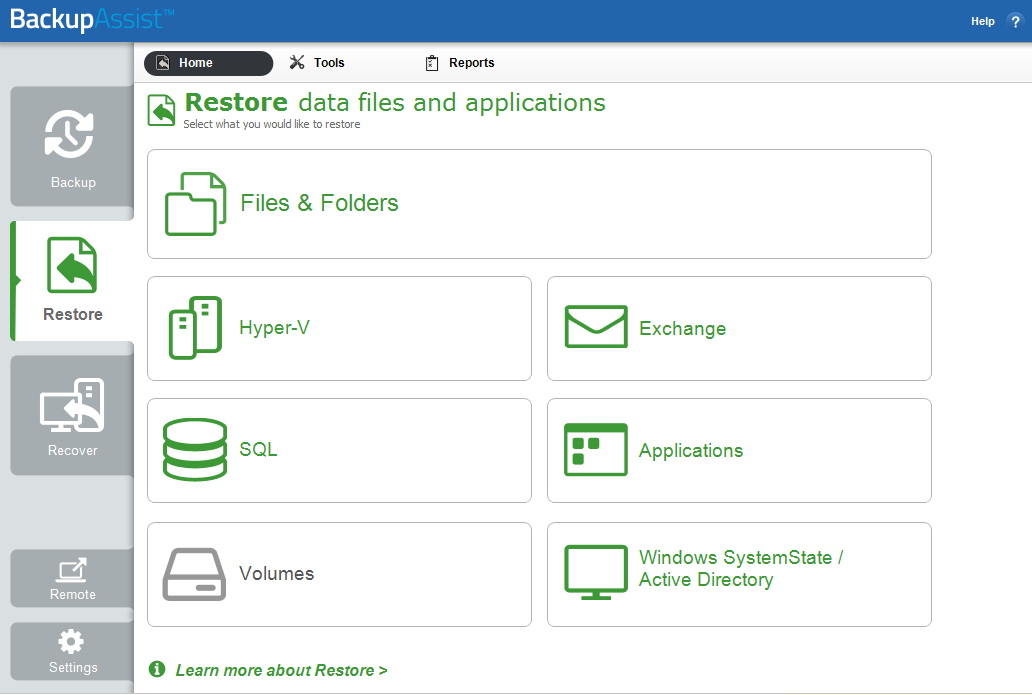Choose Files & Folders restore option

coord(539,204)
